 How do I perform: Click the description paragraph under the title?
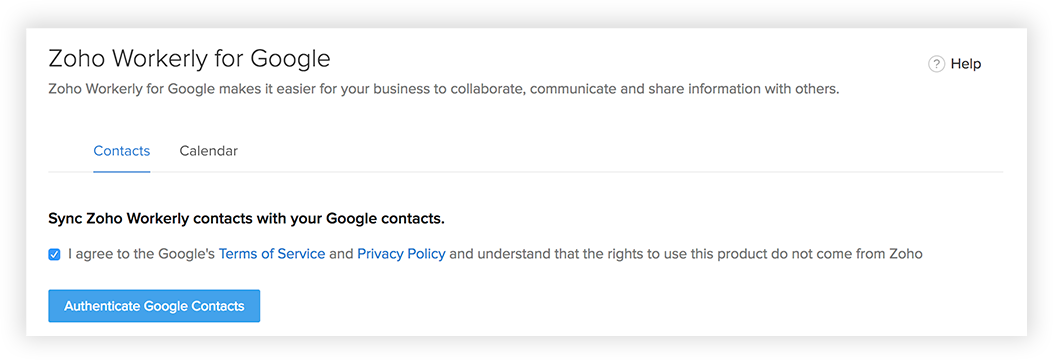(x=444, y=89)
